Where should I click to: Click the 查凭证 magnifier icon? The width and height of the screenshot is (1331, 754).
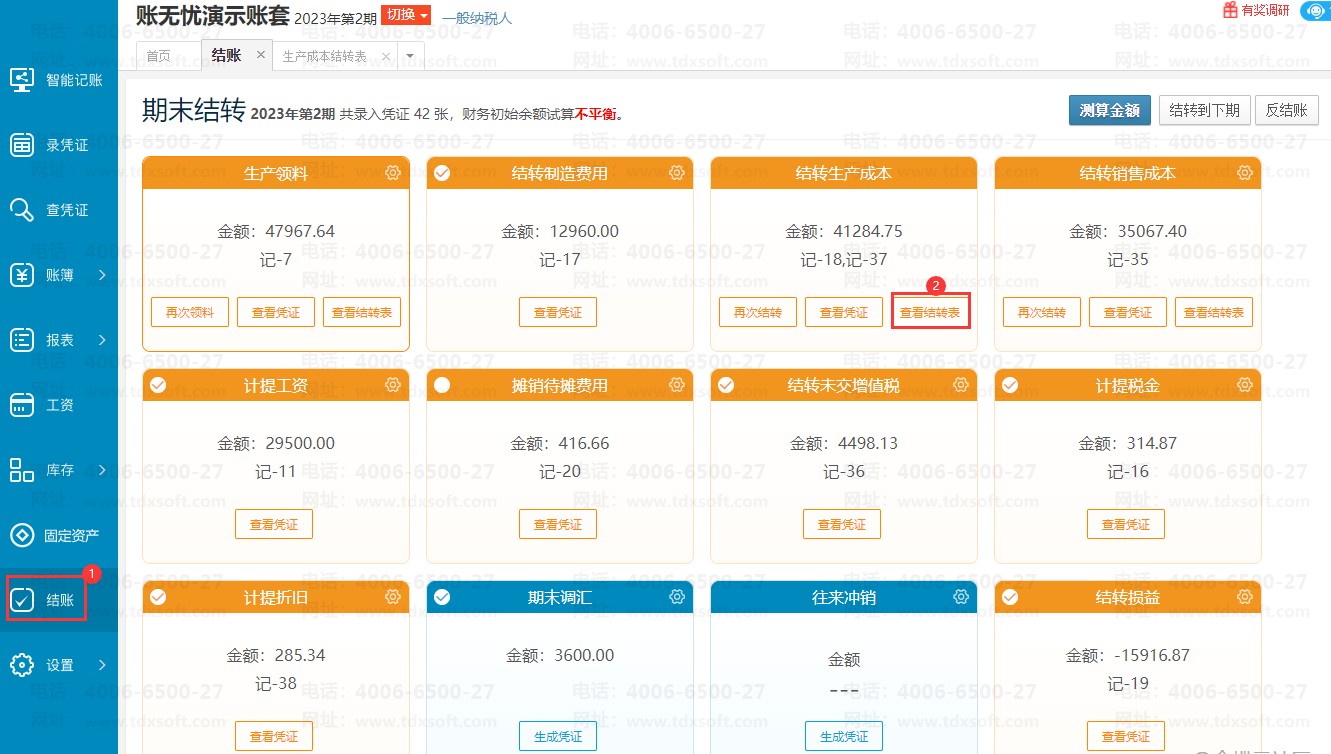22,210
